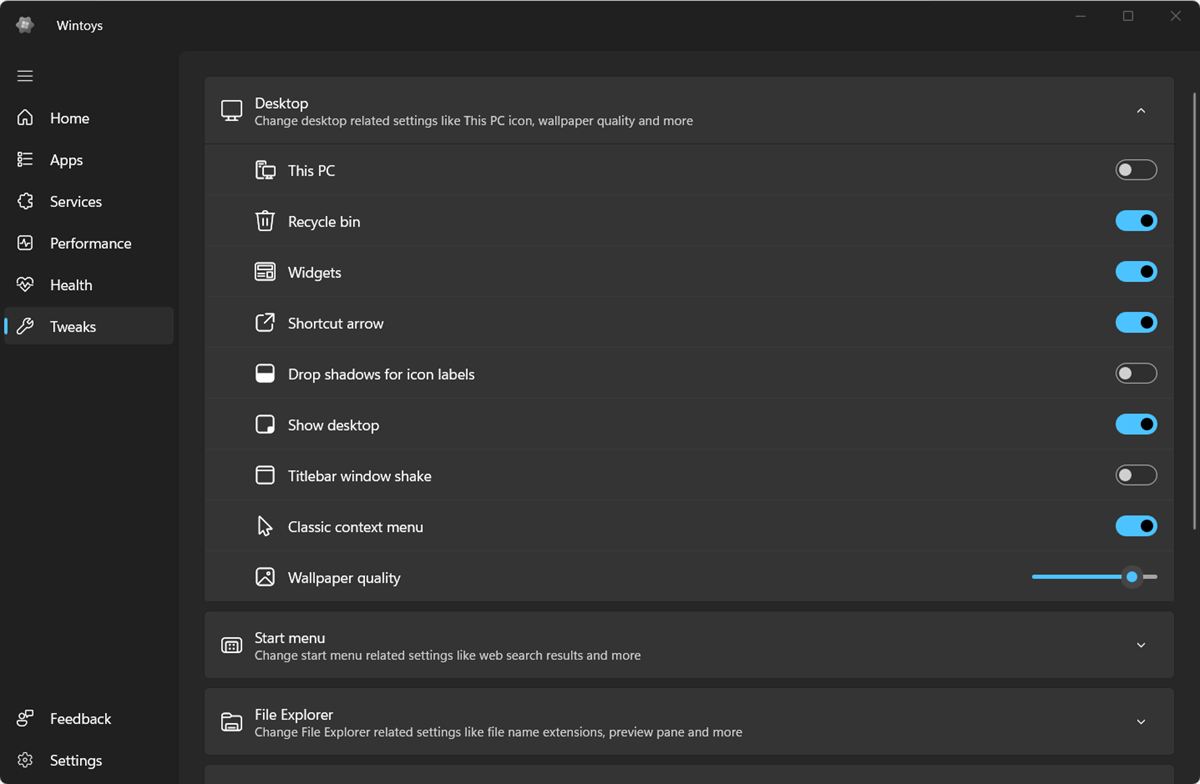Enable the This PC toggle
1200x784 pixels.
(x=1136, y=170)
